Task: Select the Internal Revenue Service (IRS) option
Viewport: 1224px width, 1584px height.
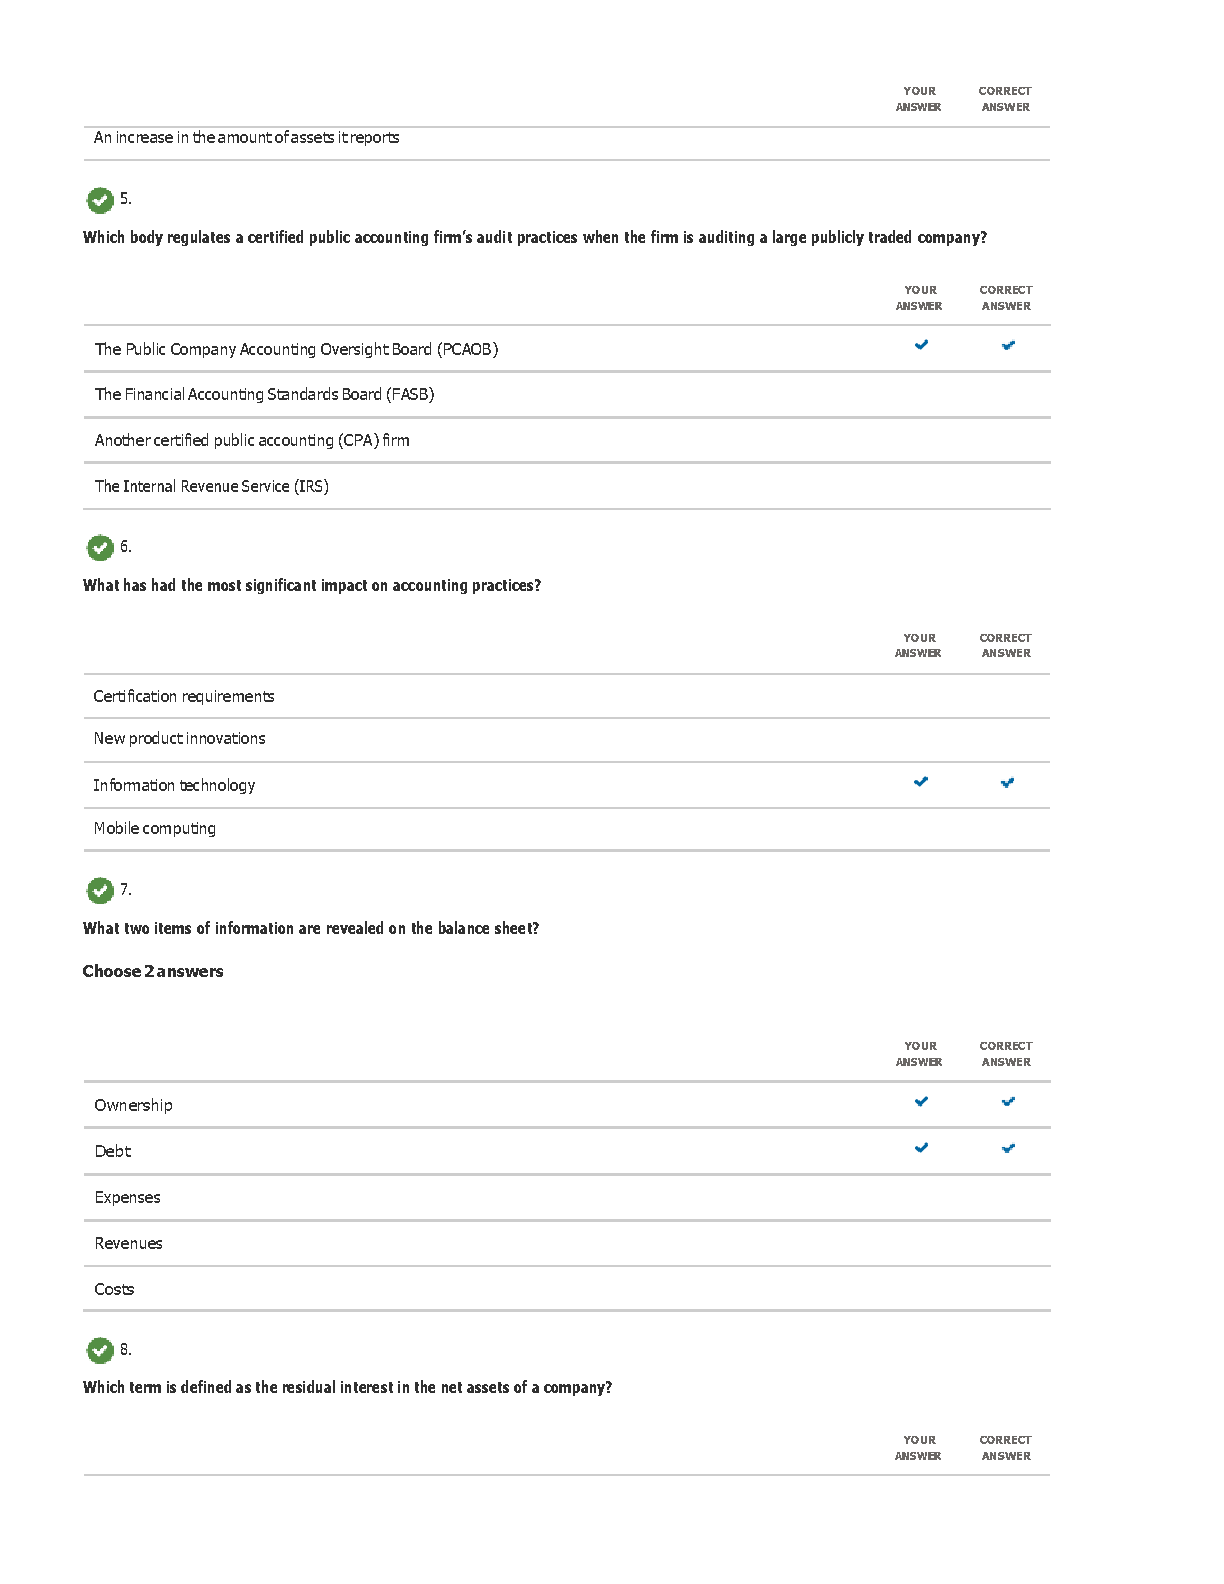Action: point(211,486)
